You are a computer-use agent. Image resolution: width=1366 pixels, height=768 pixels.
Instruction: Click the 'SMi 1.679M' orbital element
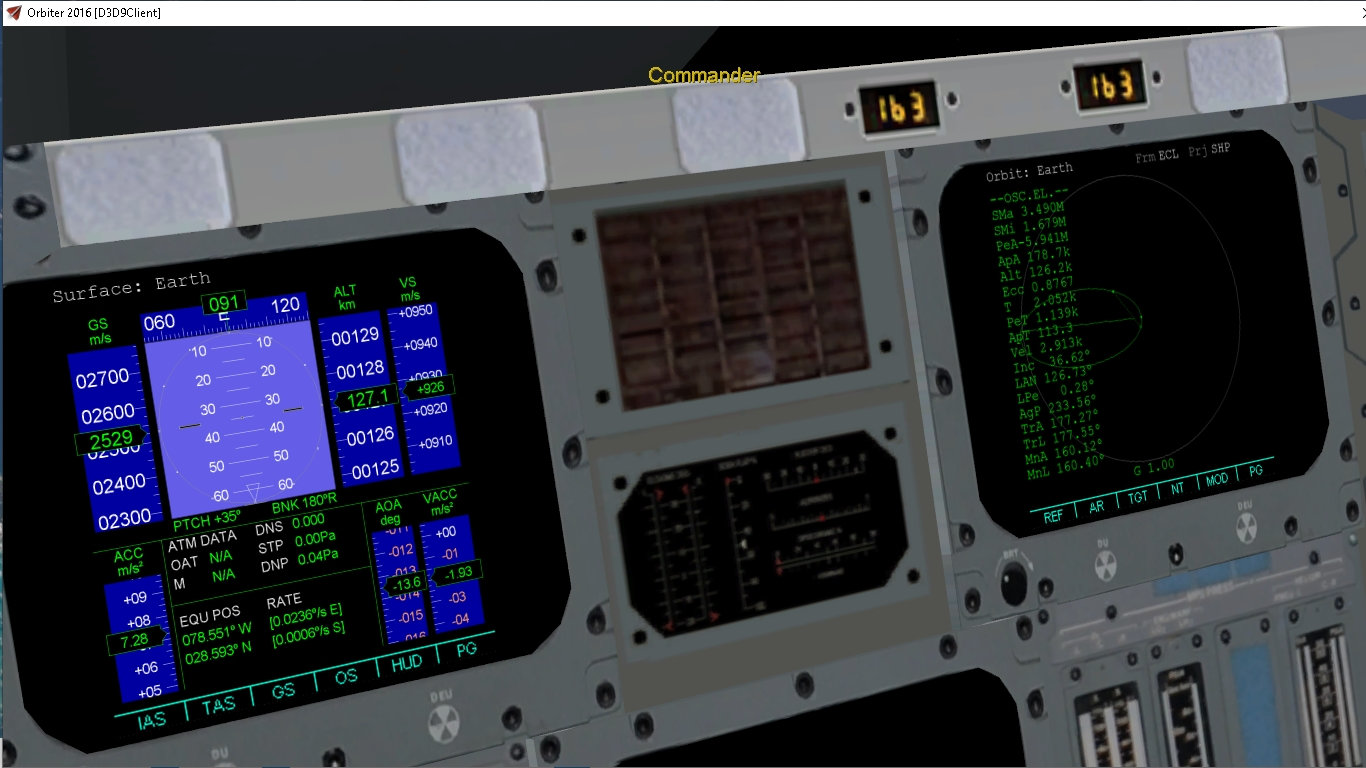coord(1029,227)
